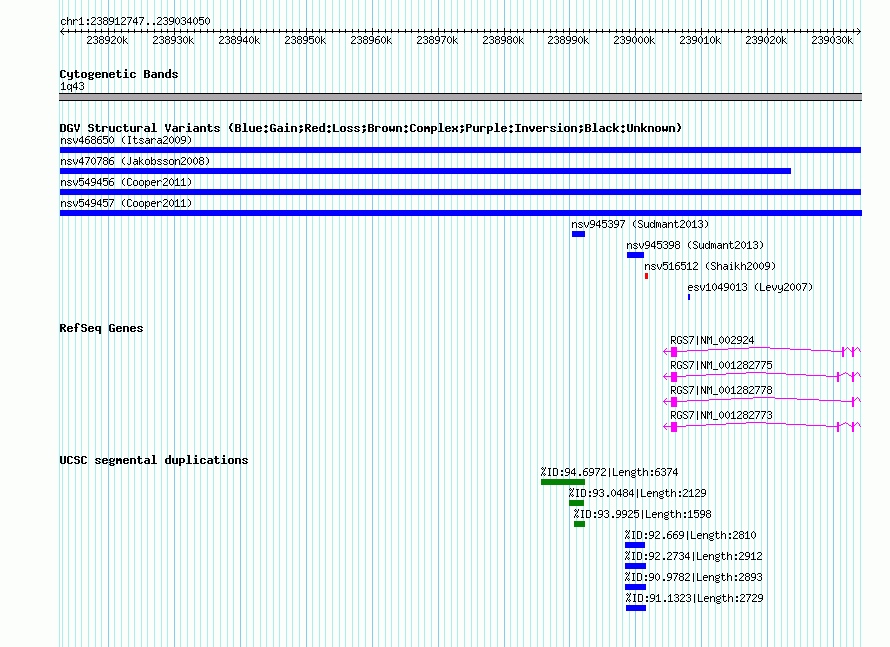Select the blue gain bar for nsv470786
890x647 pixels.
click(425, 171)
